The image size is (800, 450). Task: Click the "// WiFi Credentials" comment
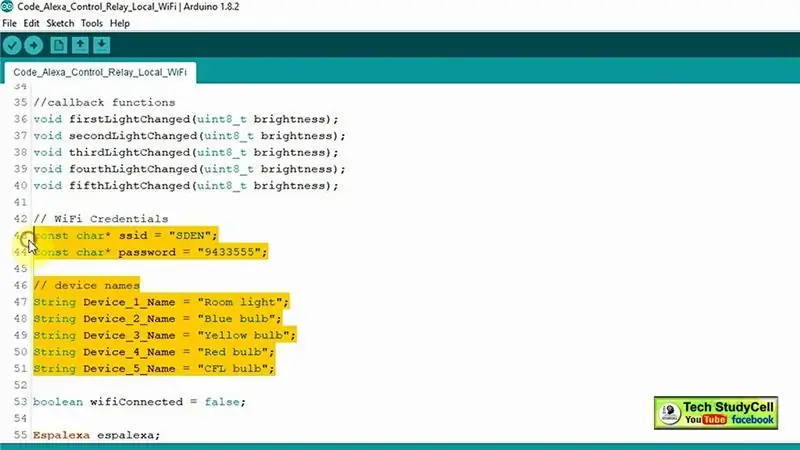101,219
